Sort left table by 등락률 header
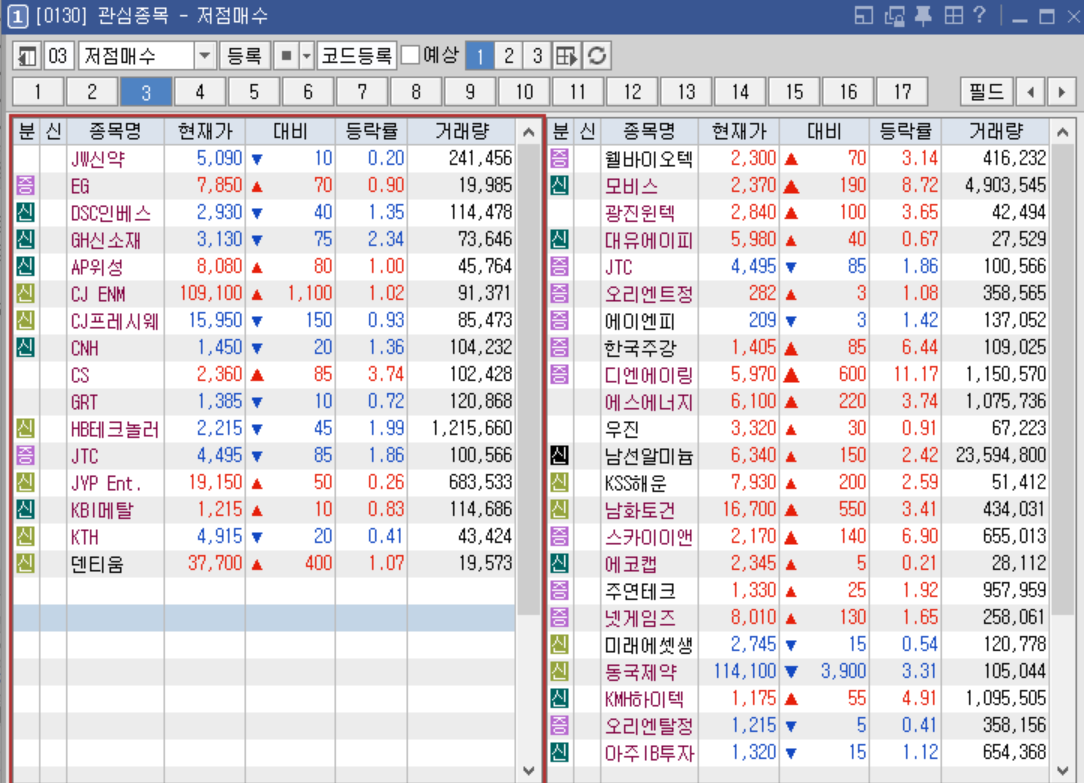Image resolution: width=1084 pixels, height=783 pixels. (371, 131)
